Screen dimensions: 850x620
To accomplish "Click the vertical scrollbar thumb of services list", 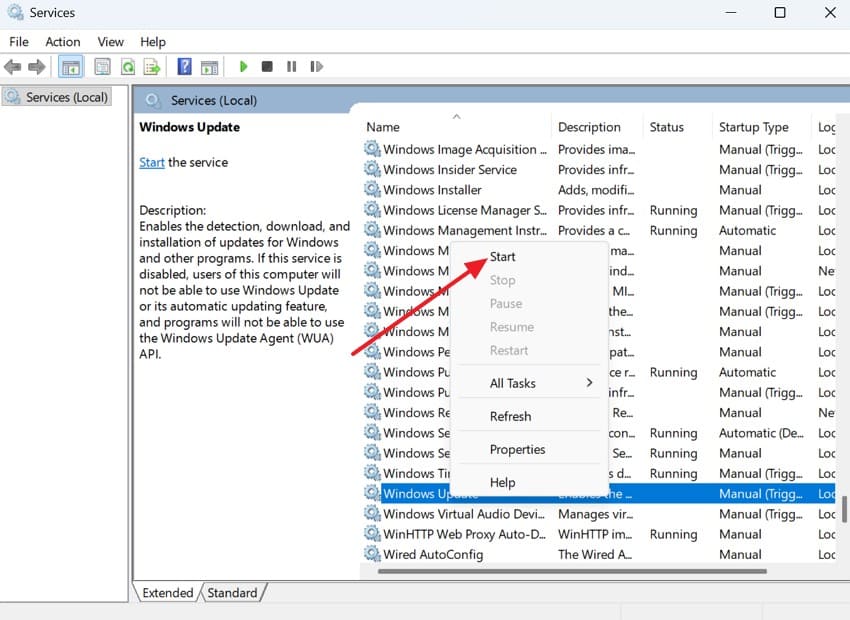I will 843,509.
